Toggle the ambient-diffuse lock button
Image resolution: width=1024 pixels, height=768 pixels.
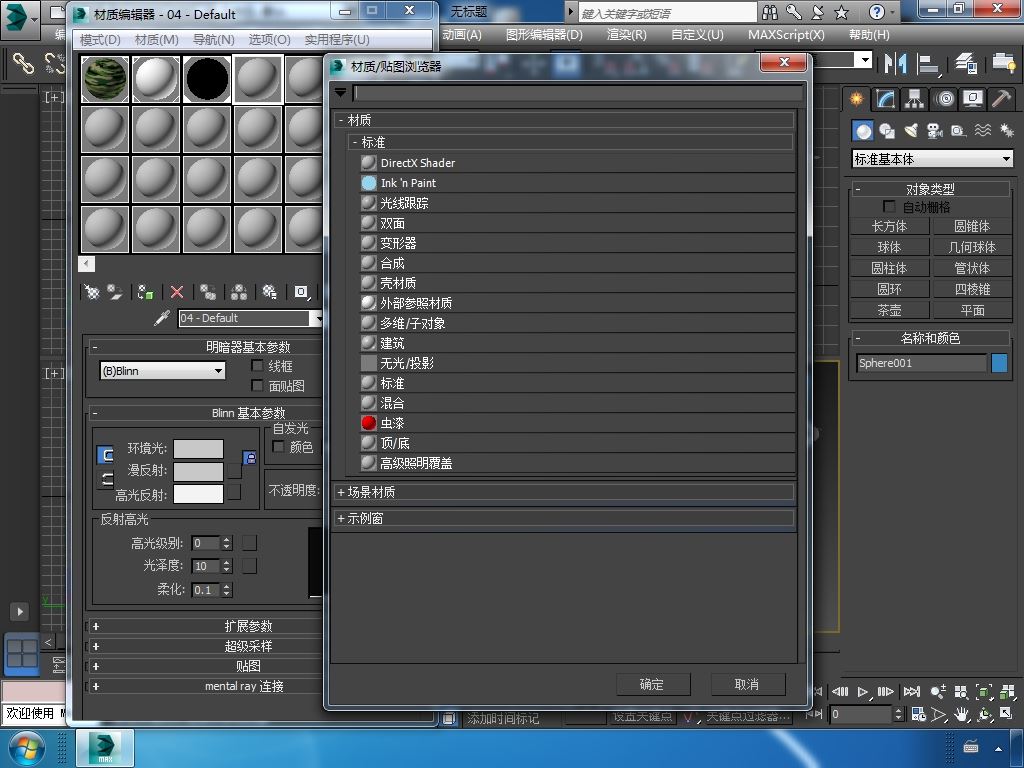pyautogui.click(x=249, y=458)
